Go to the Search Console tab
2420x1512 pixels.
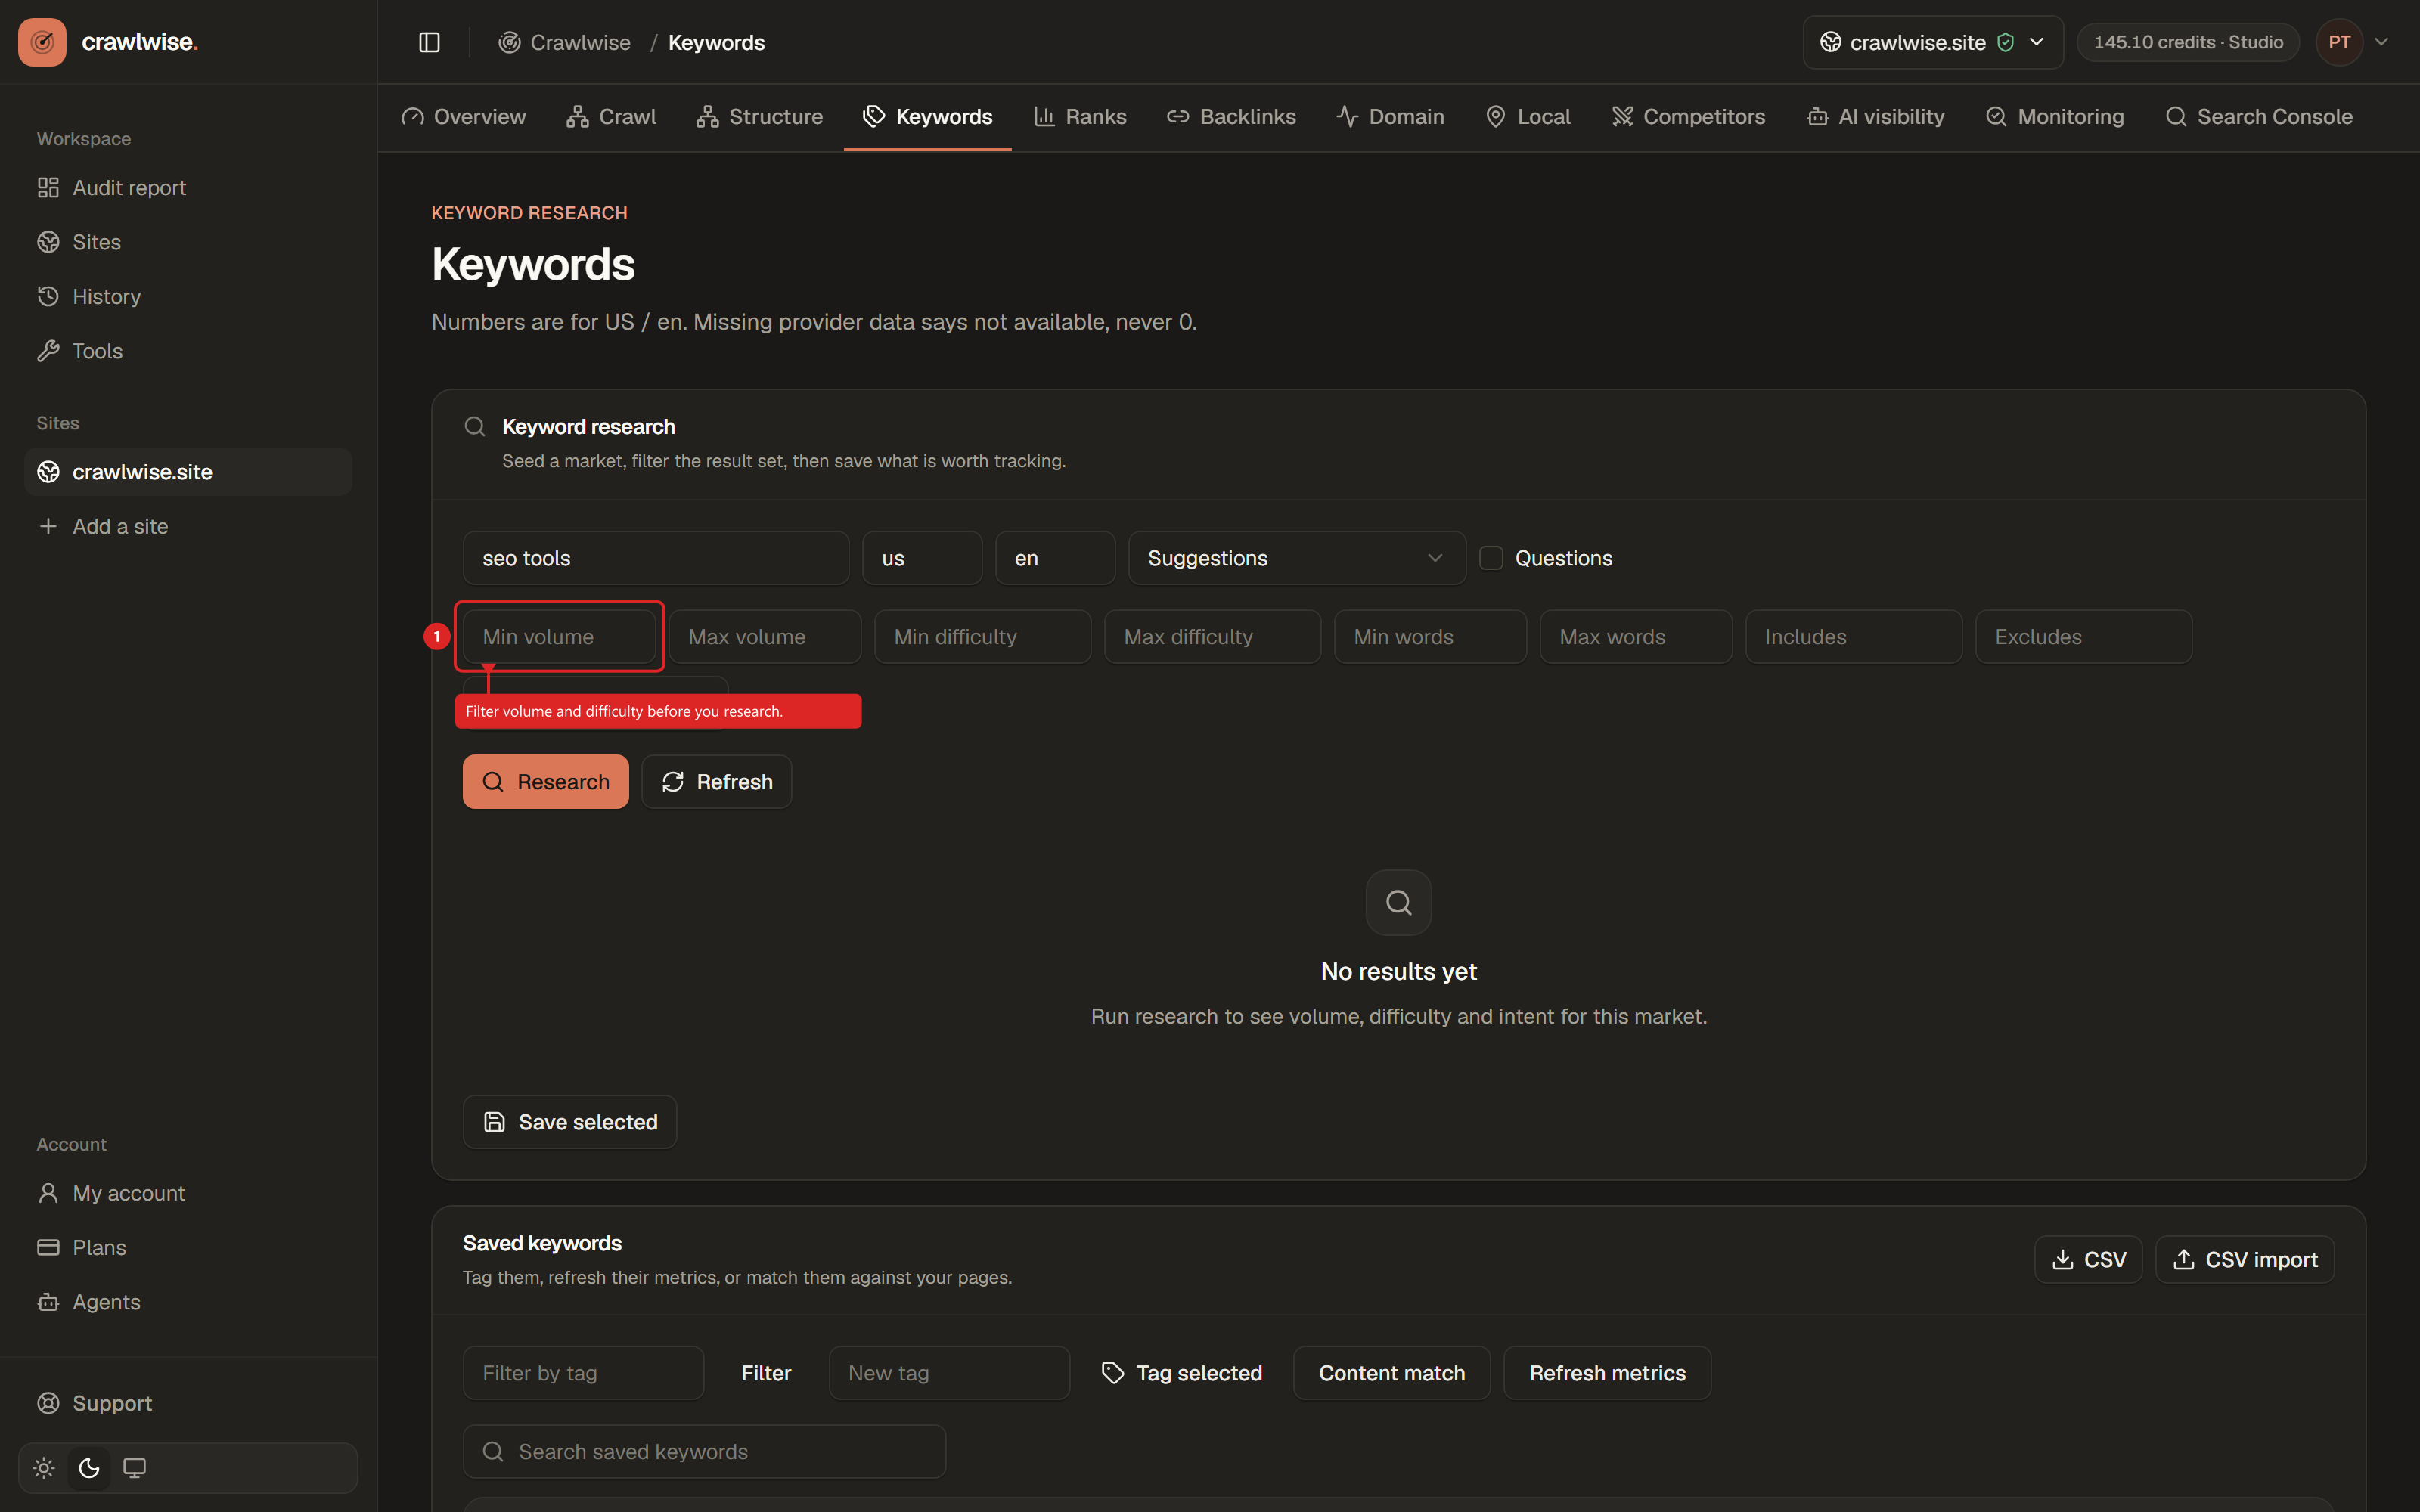[x=2259, y=117]
